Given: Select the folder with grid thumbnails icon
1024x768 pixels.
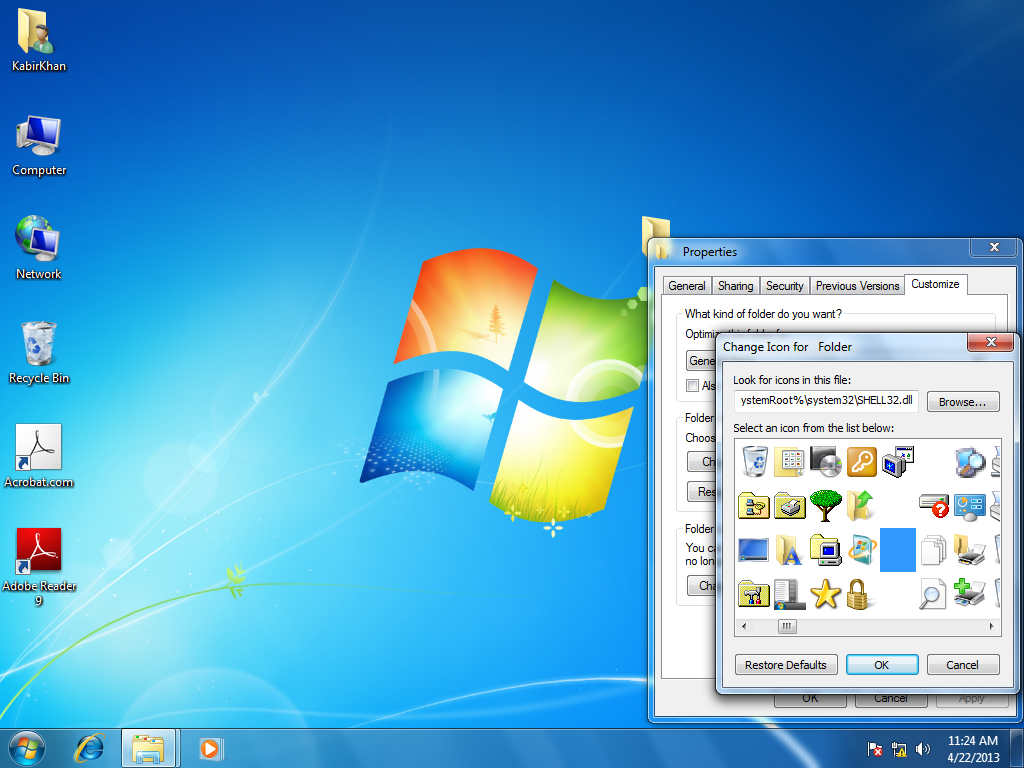Looking at the screenshot, I should (x=790, y=462).
